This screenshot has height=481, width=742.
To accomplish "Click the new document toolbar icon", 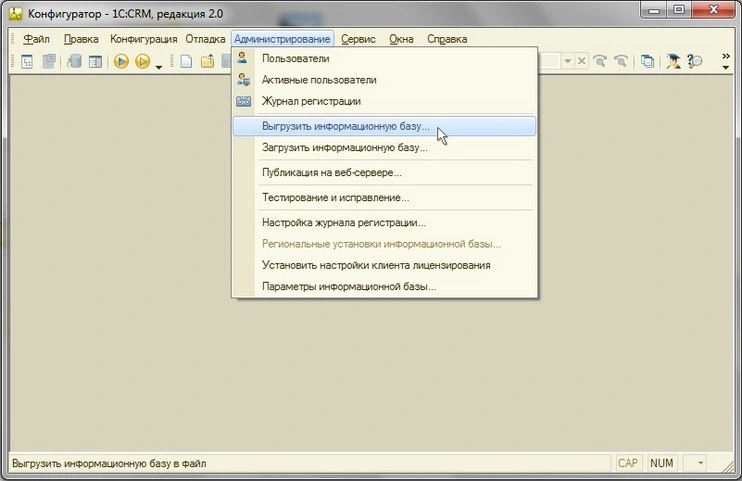I will point(186,62).
